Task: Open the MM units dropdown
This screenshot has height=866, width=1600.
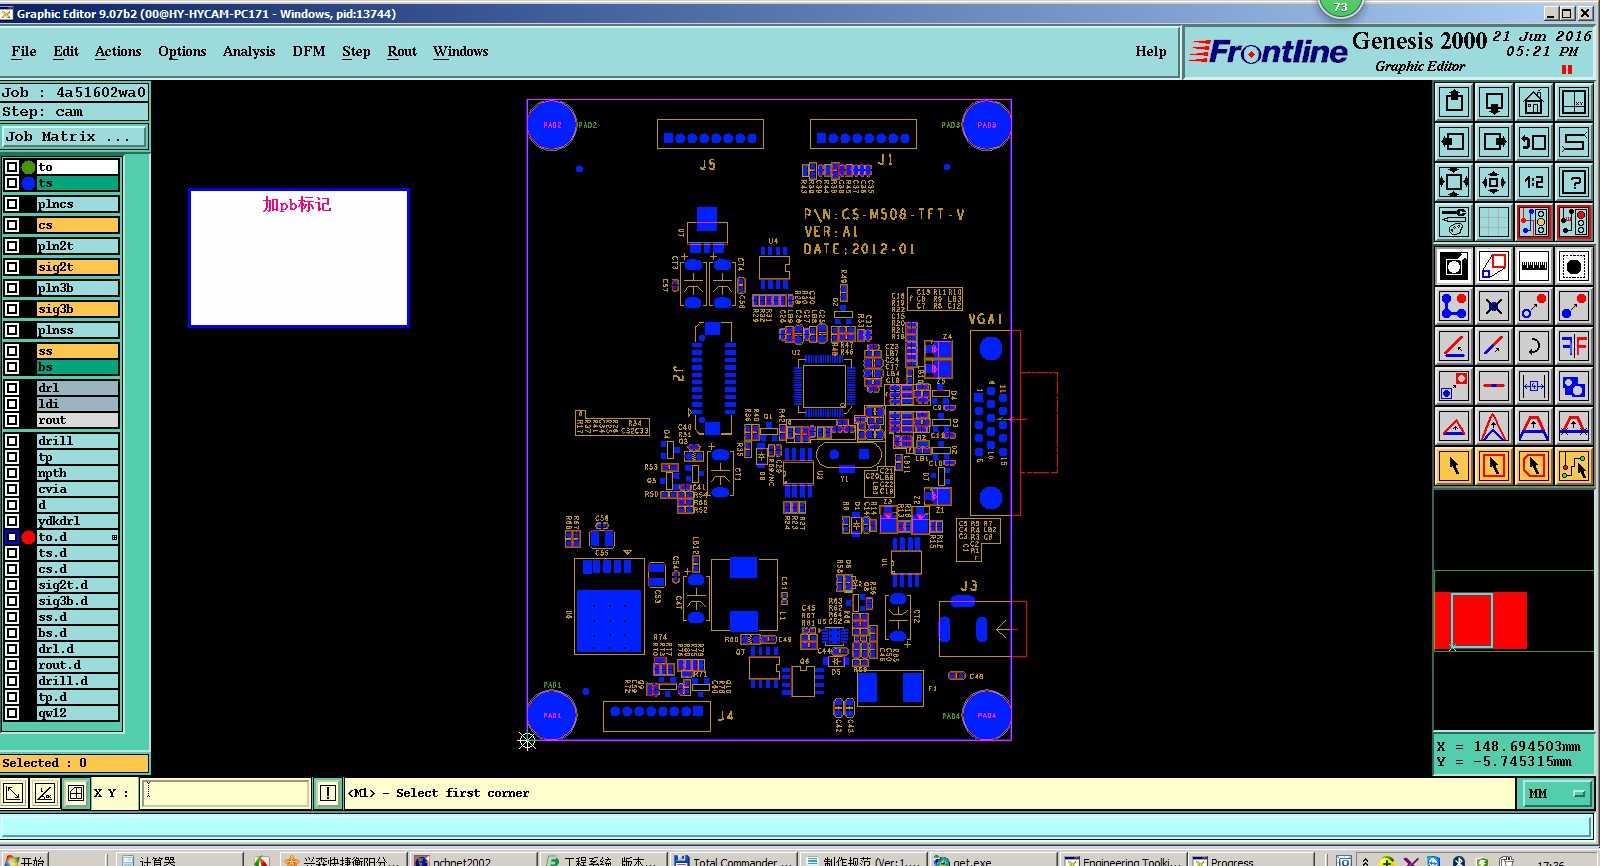Action: (1558, 794)
